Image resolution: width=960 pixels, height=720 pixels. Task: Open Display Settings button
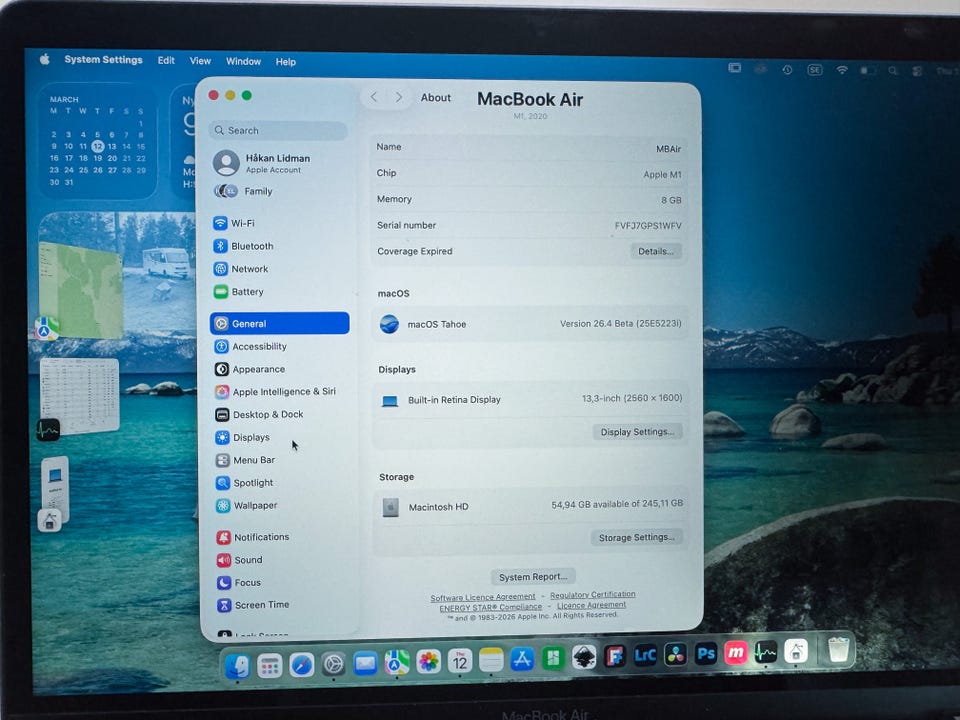click(x=639, y=432)
